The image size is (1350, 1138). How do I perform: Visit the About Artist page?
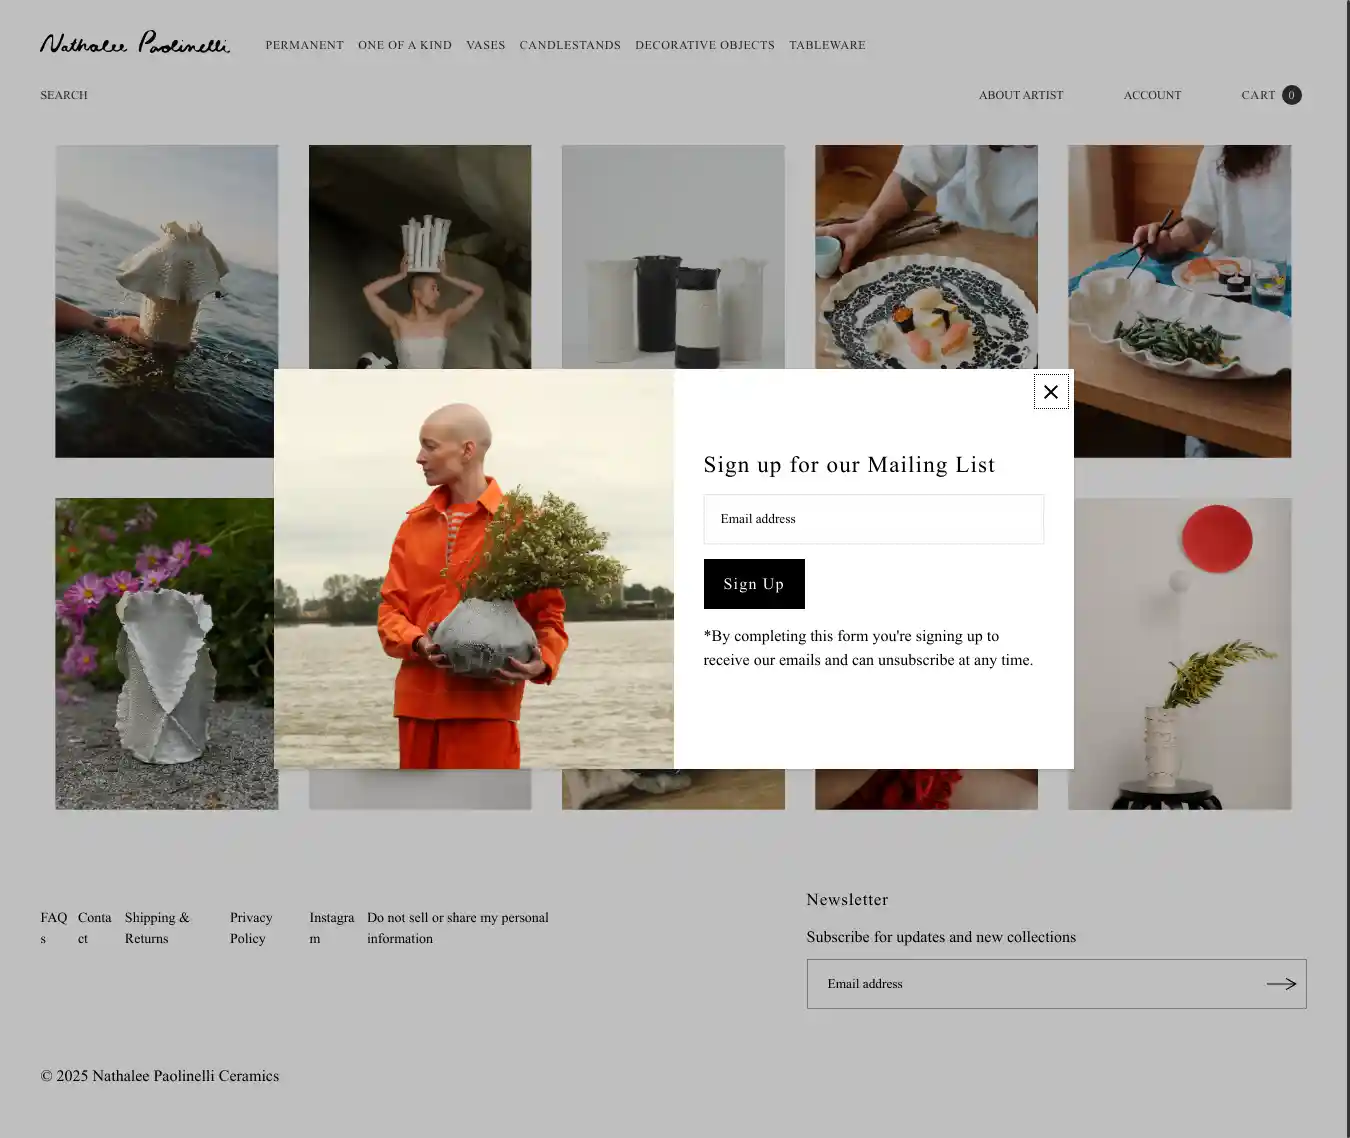(1020, 95)
